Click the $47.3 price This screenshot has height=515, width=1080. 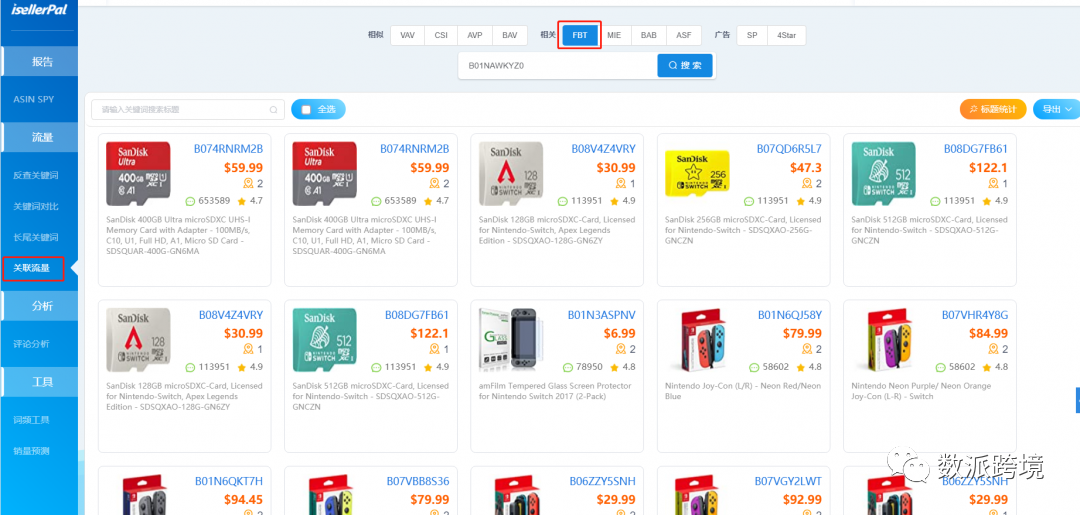[805, 167]
